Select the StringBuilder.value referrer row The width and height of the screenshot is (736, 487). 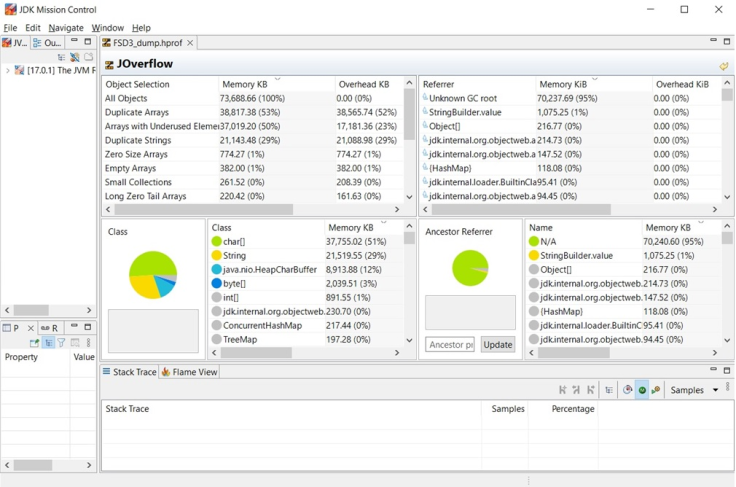pyautogui.click(x=570, y=112)
